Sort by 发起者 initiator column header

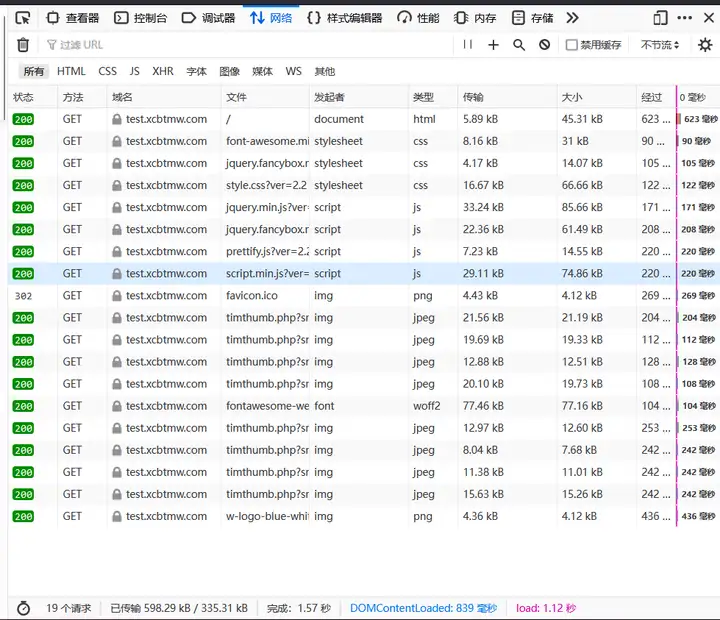(359, 97)
